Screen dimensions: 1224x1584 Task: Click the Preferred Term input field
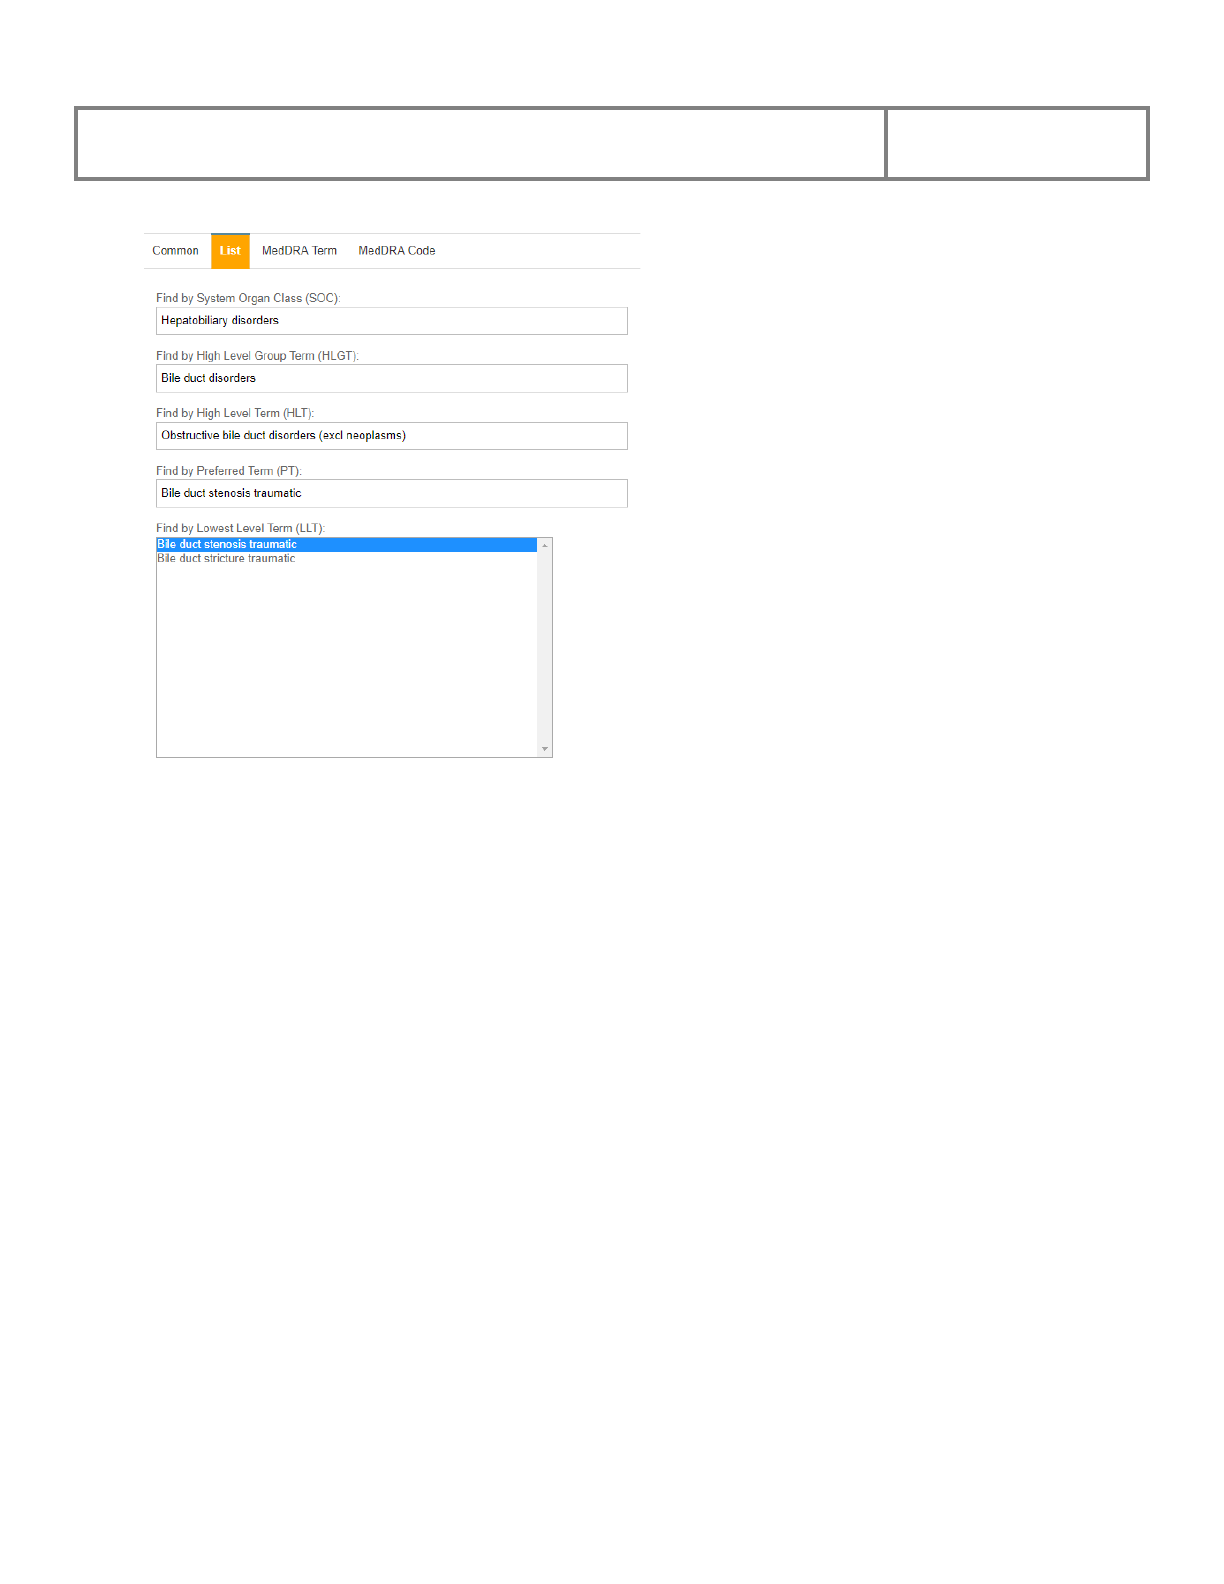(x=392, y=494)
